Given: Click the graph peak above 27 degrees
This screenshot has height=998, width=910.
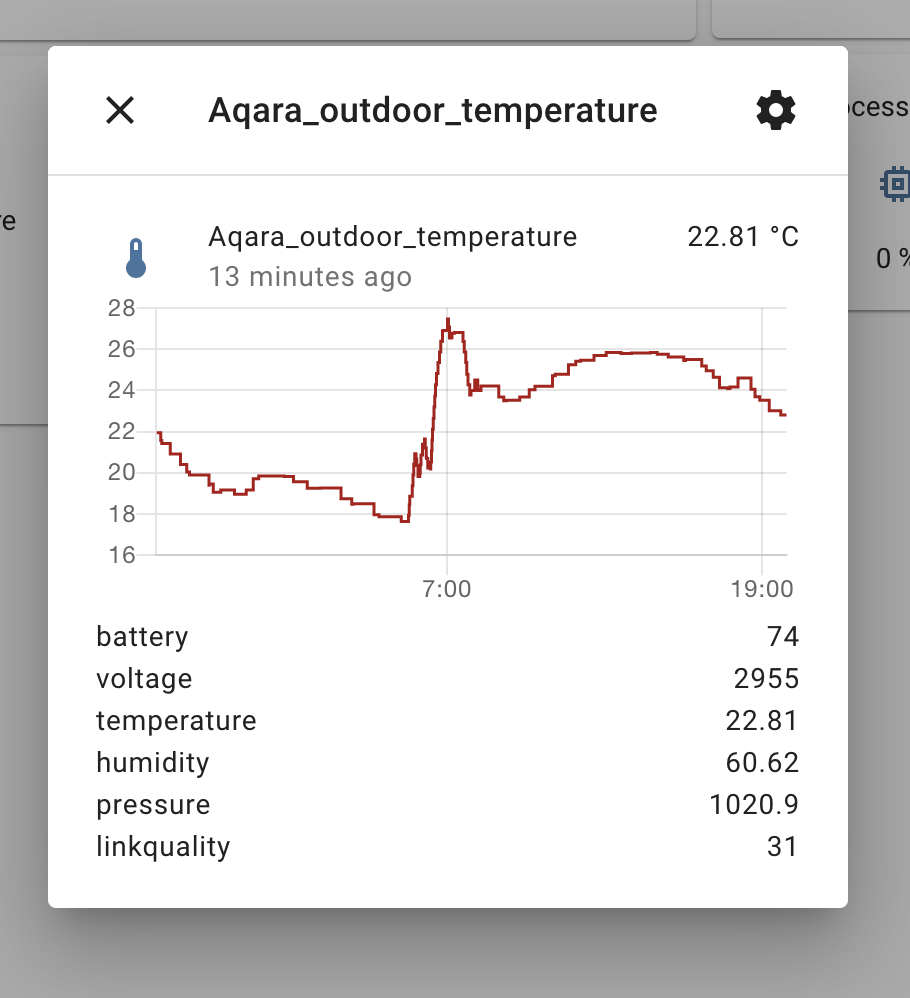Looking at the screenshot, I should pos(447,318).
